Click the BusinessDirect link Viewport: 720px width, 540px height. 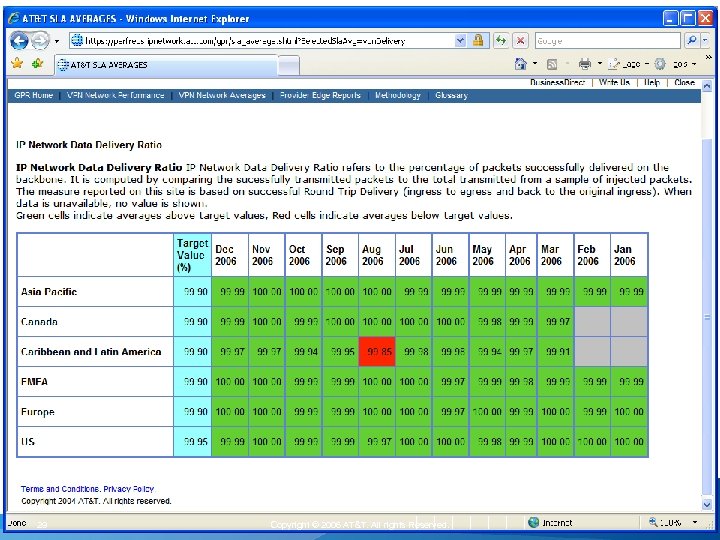tap(557, 82)
